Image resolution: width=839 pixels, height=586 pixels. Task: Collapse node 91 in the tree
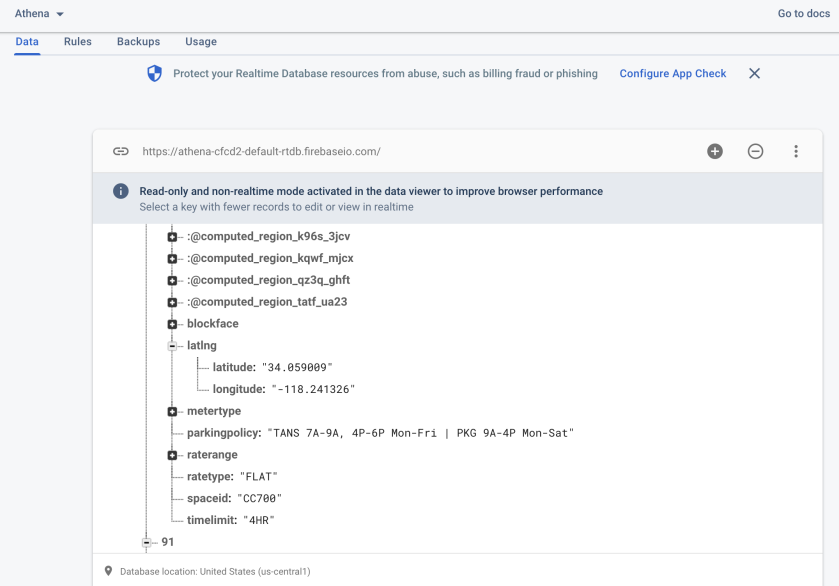tap(147, 543)
